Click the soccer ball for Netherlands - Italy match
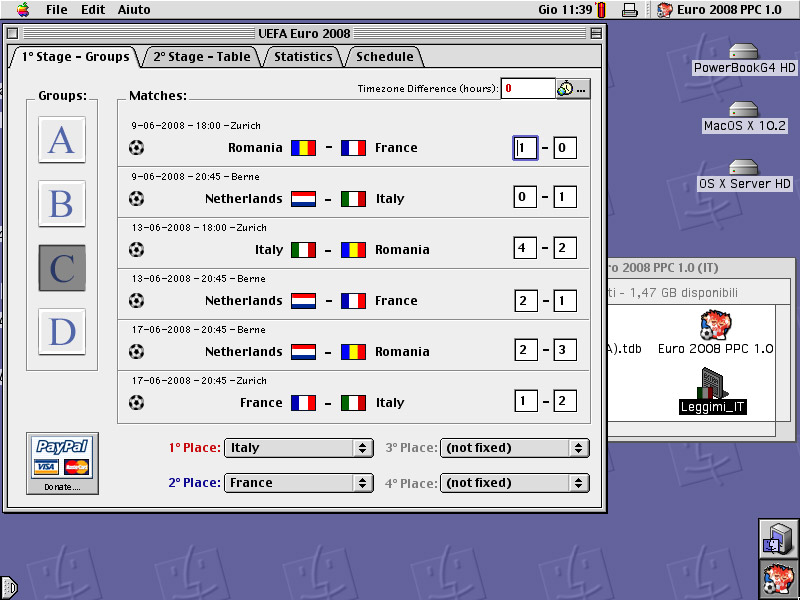Viewport: 800px width, 600px height. tap(136, 198)
